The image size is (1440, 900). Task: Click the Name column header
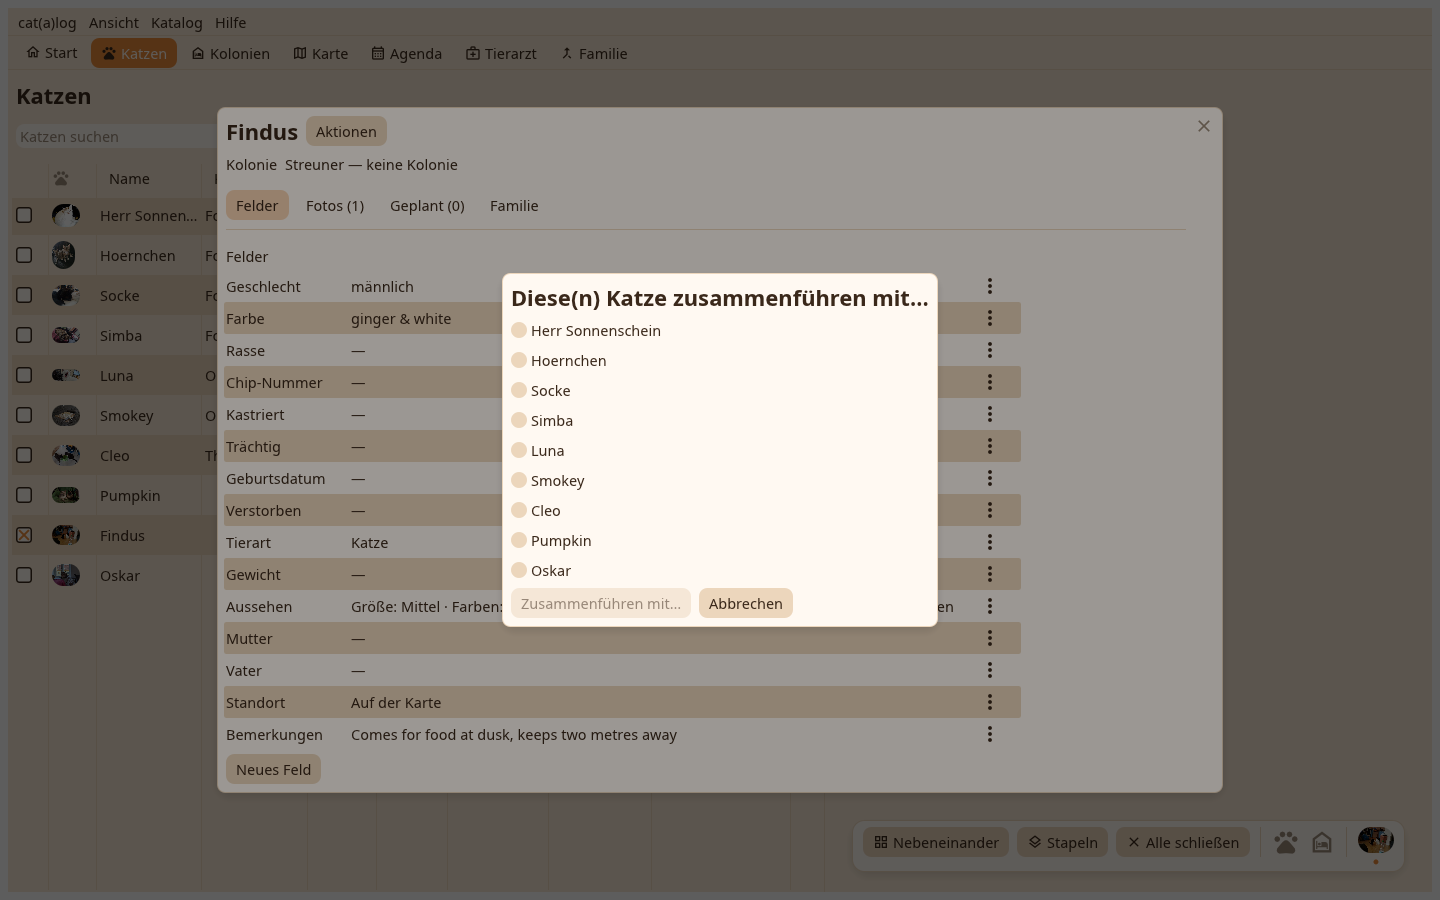(129, 178)
